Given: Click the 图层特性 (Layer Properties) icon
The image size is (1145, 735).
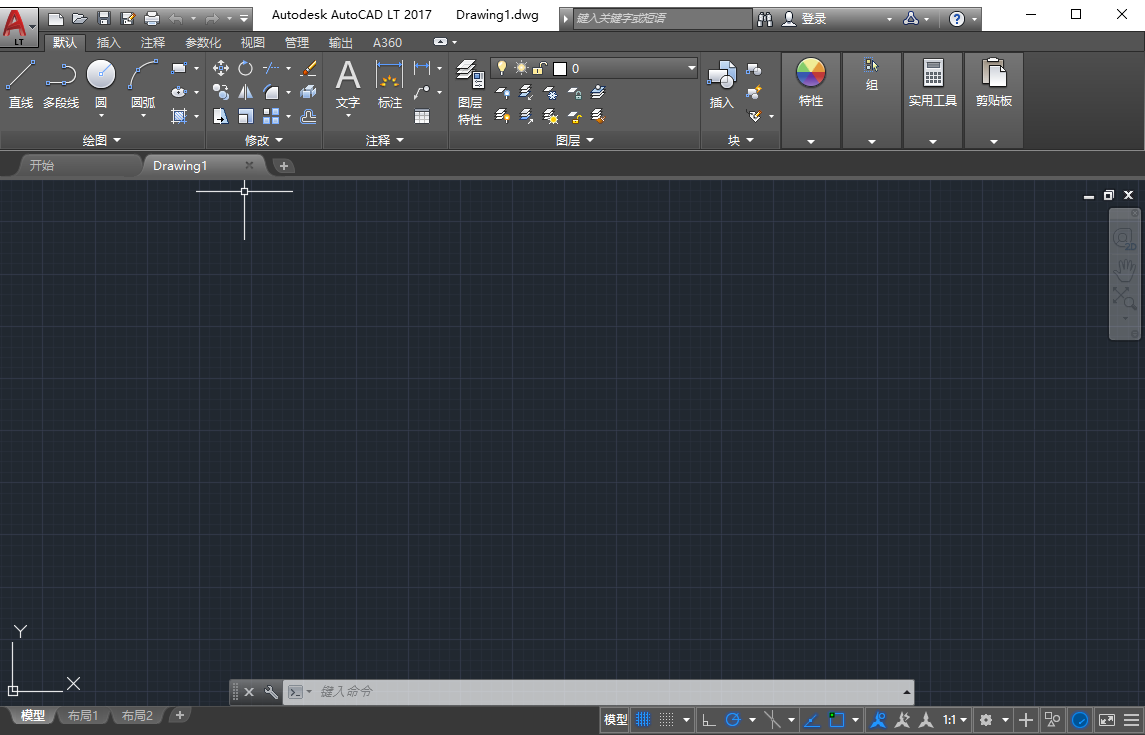Looking at the screenshot, I should 469,90.
